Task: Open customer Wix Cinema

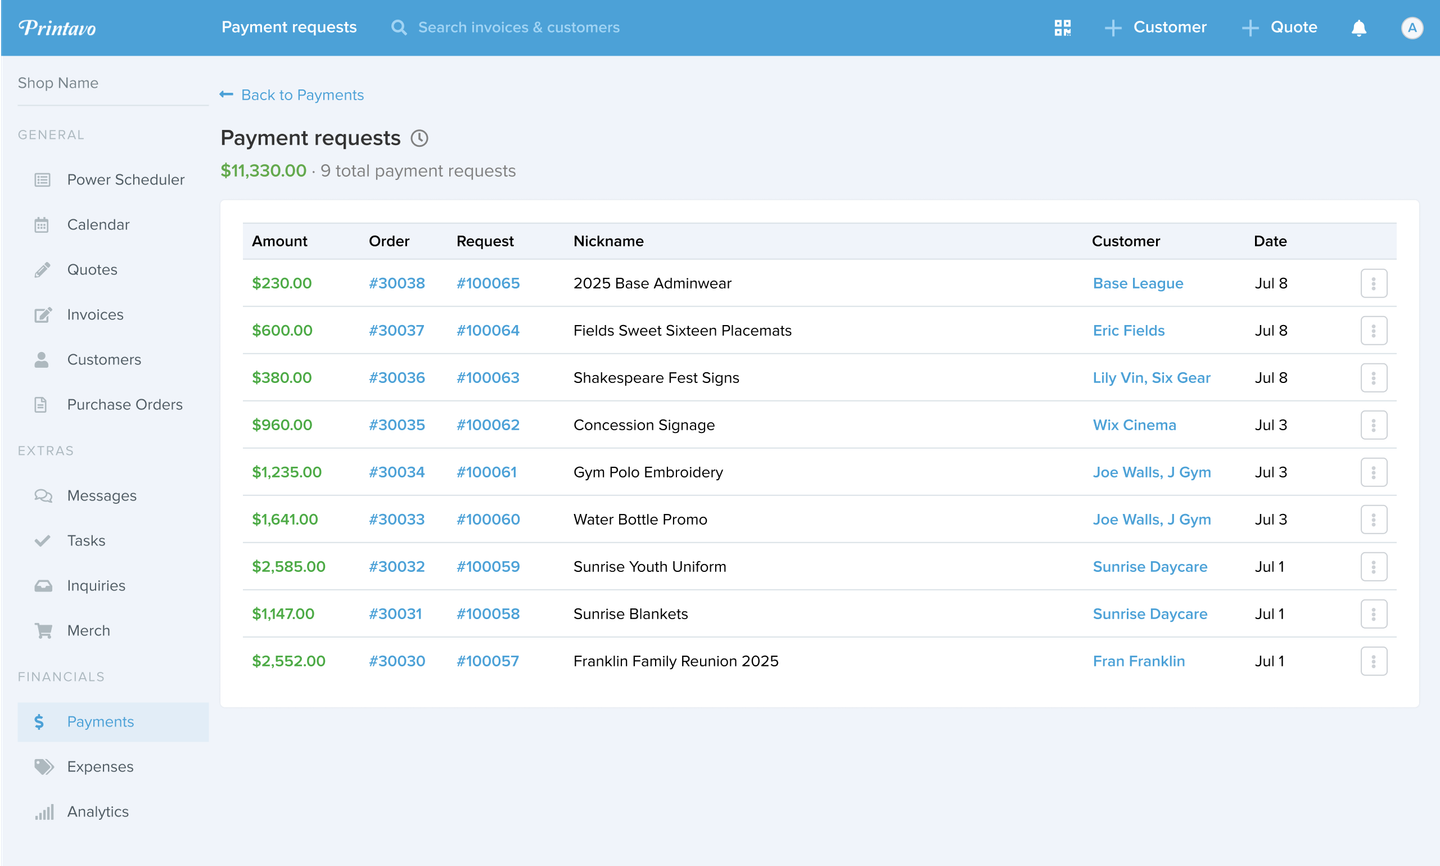Action: (1134, 425)
